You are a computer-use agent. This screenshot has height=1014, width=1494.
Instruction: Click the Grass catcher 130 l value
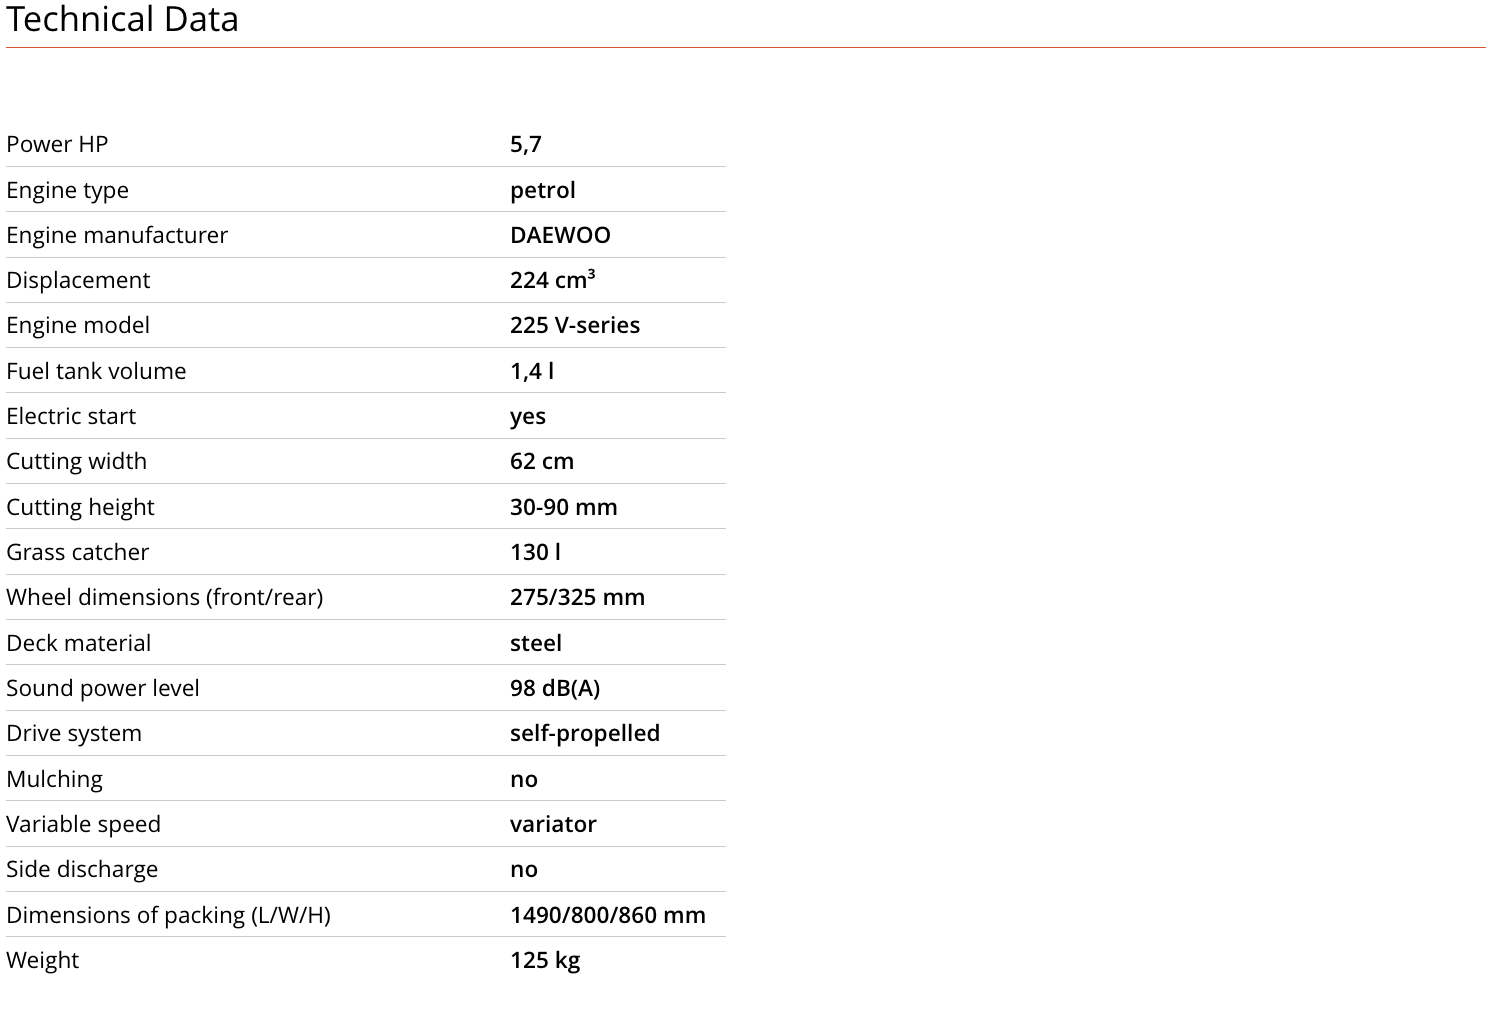point(535,552)
